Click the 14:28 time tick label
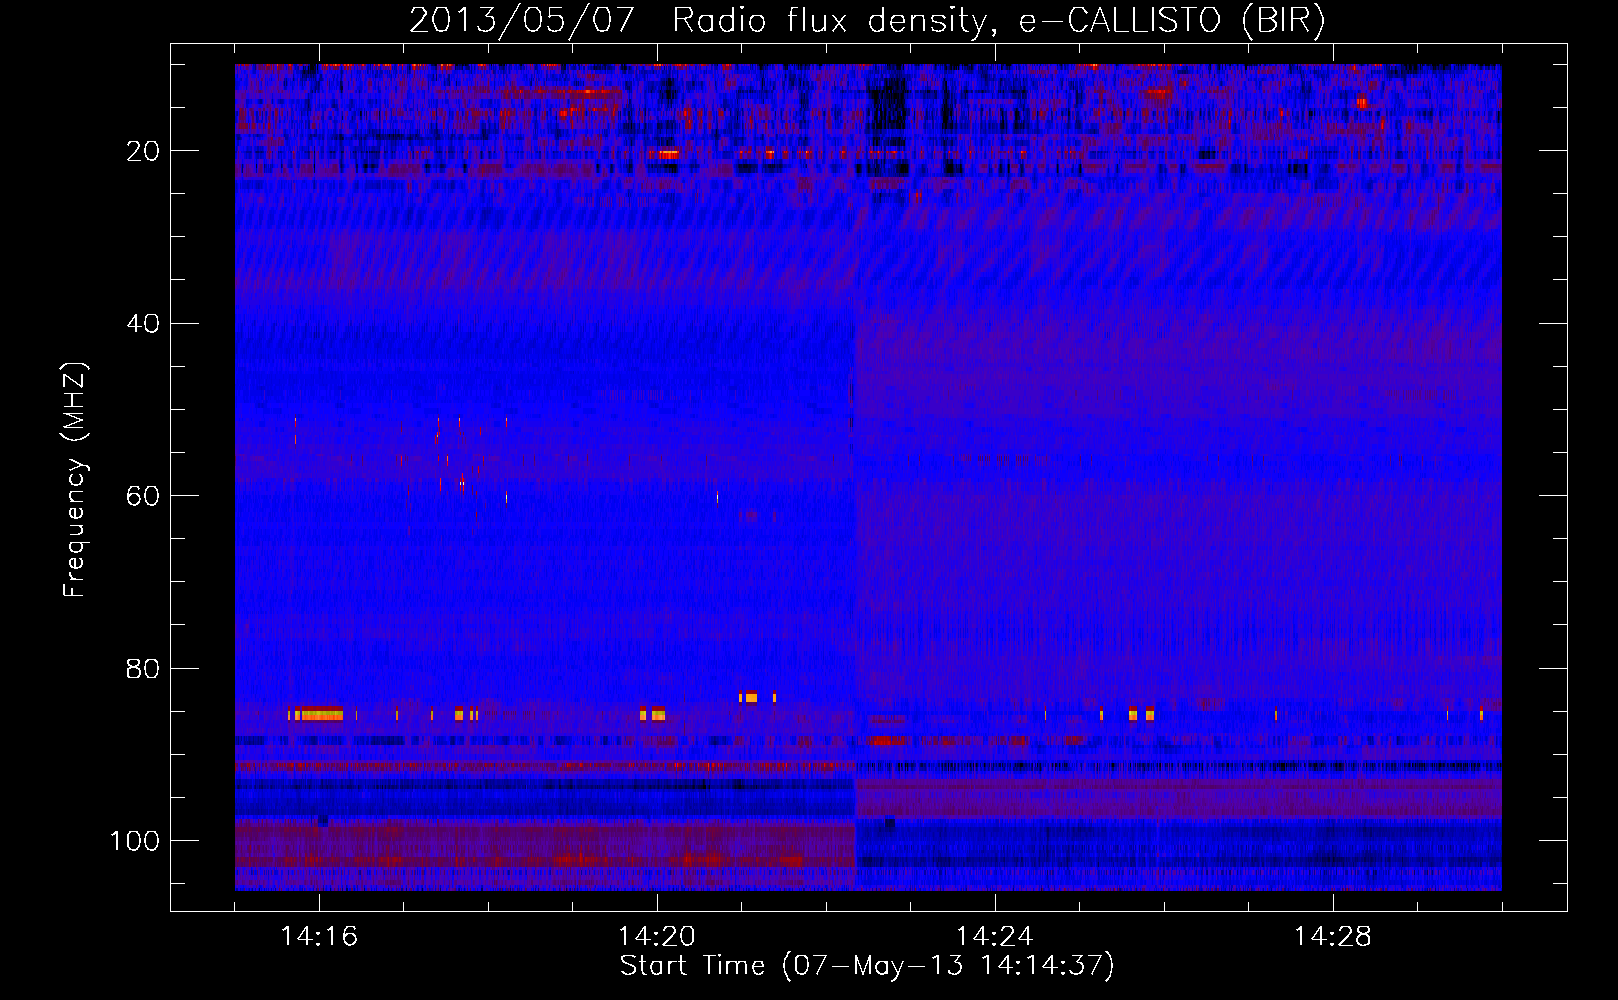Screen dimensions: 1618x1000 coord(1333,937)
